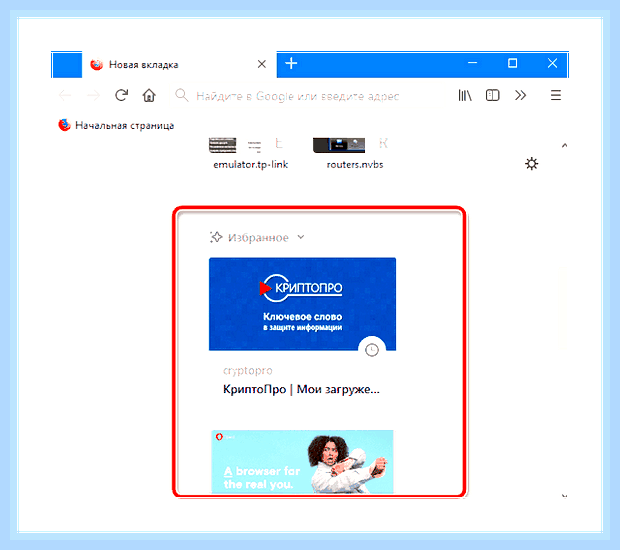
Task: Click the back navigation arrow
Action: 65,95
